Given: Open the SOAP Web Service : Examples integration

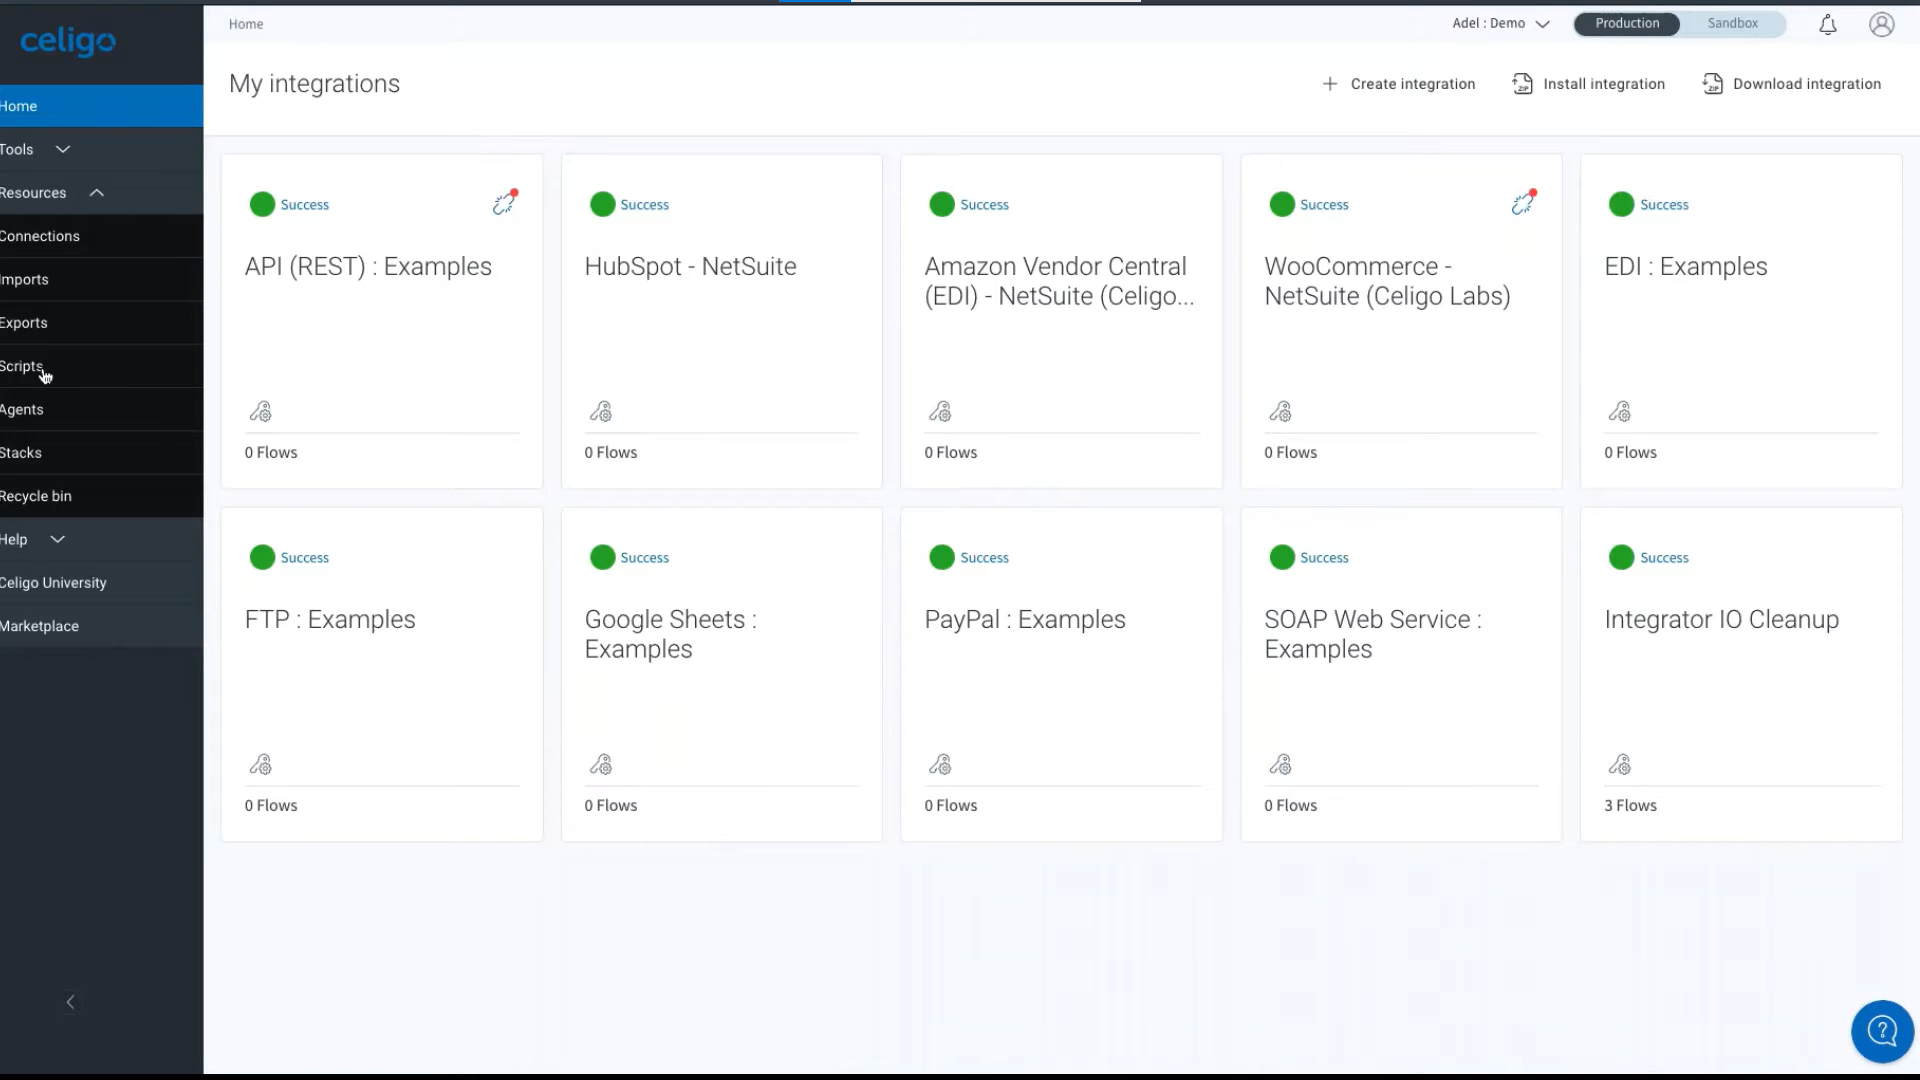Looking at the screenshot, I should [1373, 634].
